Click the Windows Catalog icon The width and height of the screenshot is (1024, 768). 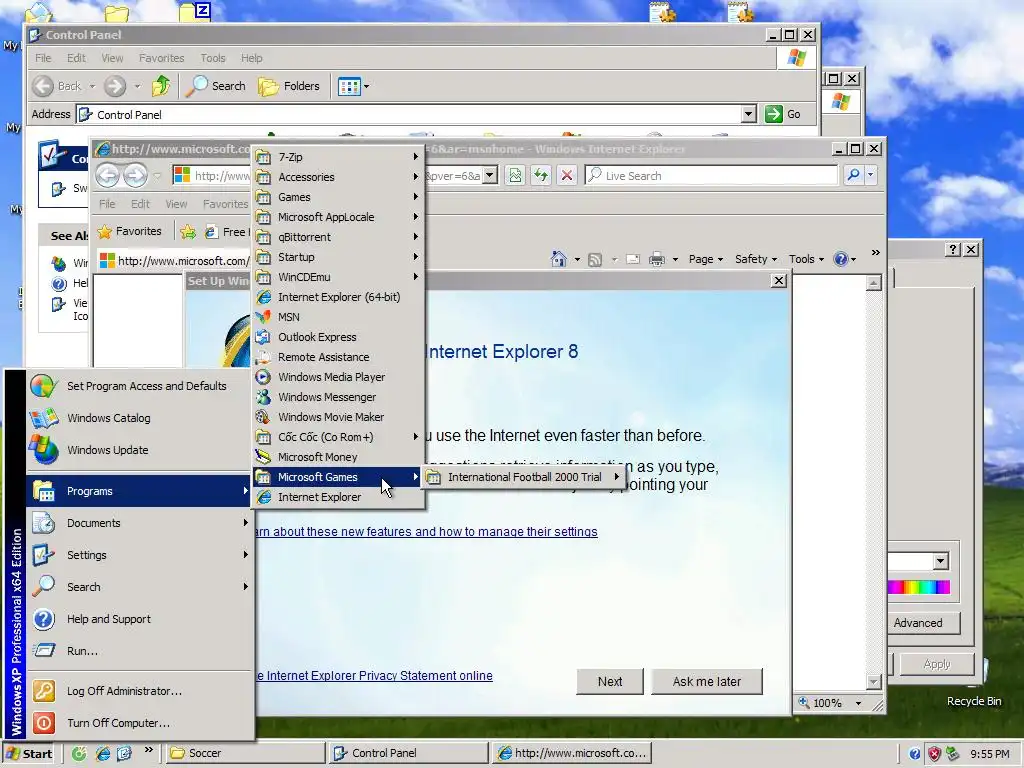tap(44, 418)
